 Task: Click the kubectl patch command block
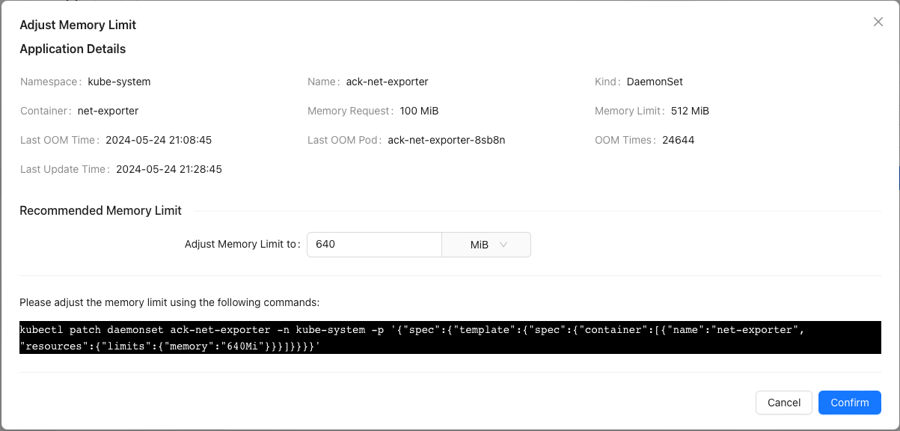pos(450,337)
